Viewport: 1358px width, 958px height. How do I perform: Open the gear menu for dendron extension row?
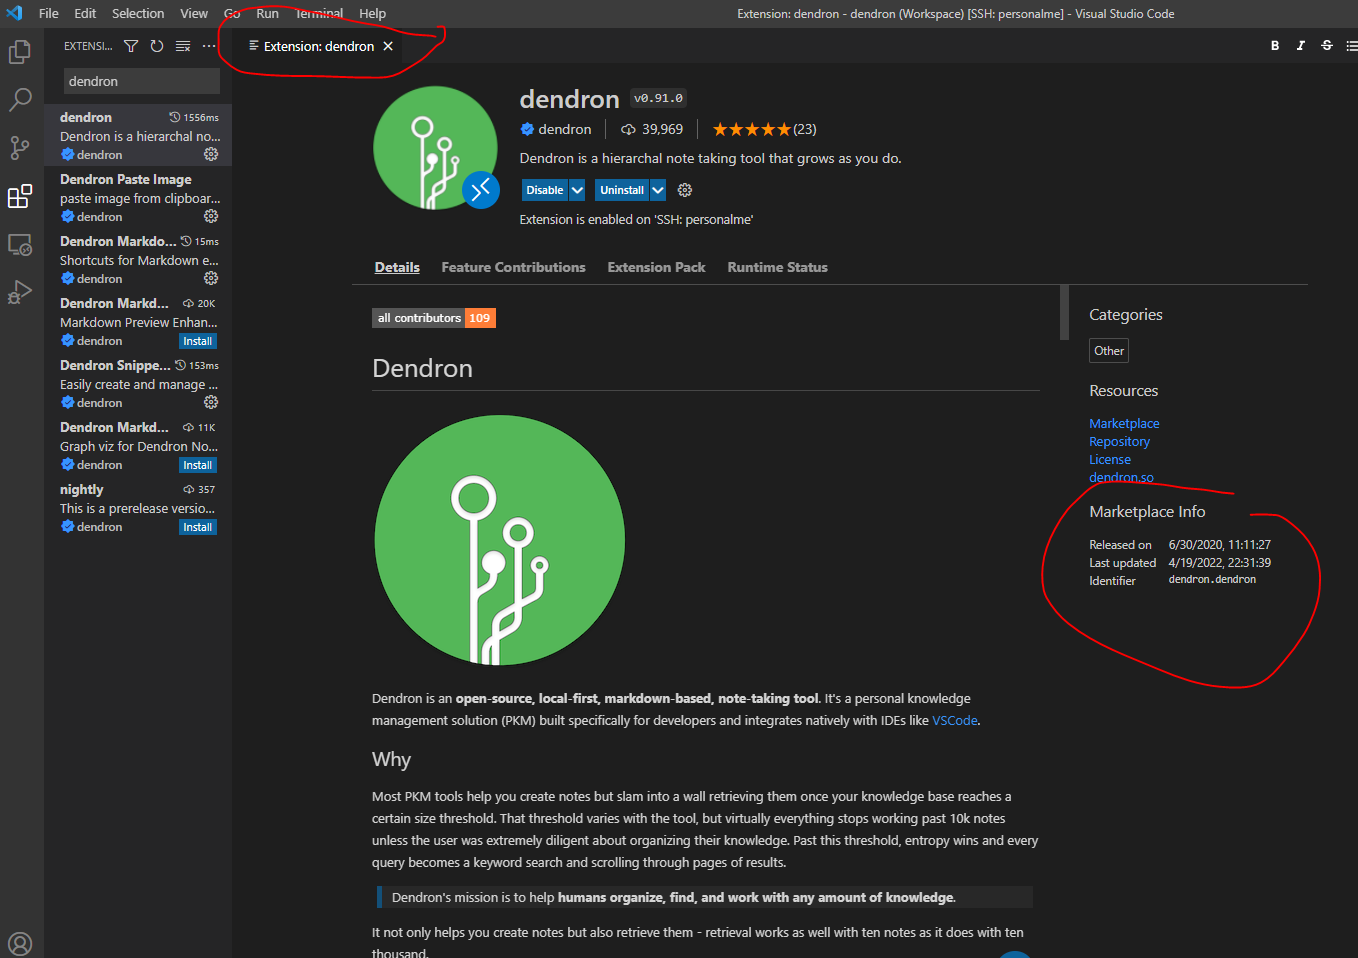click(x=211, y=154)
